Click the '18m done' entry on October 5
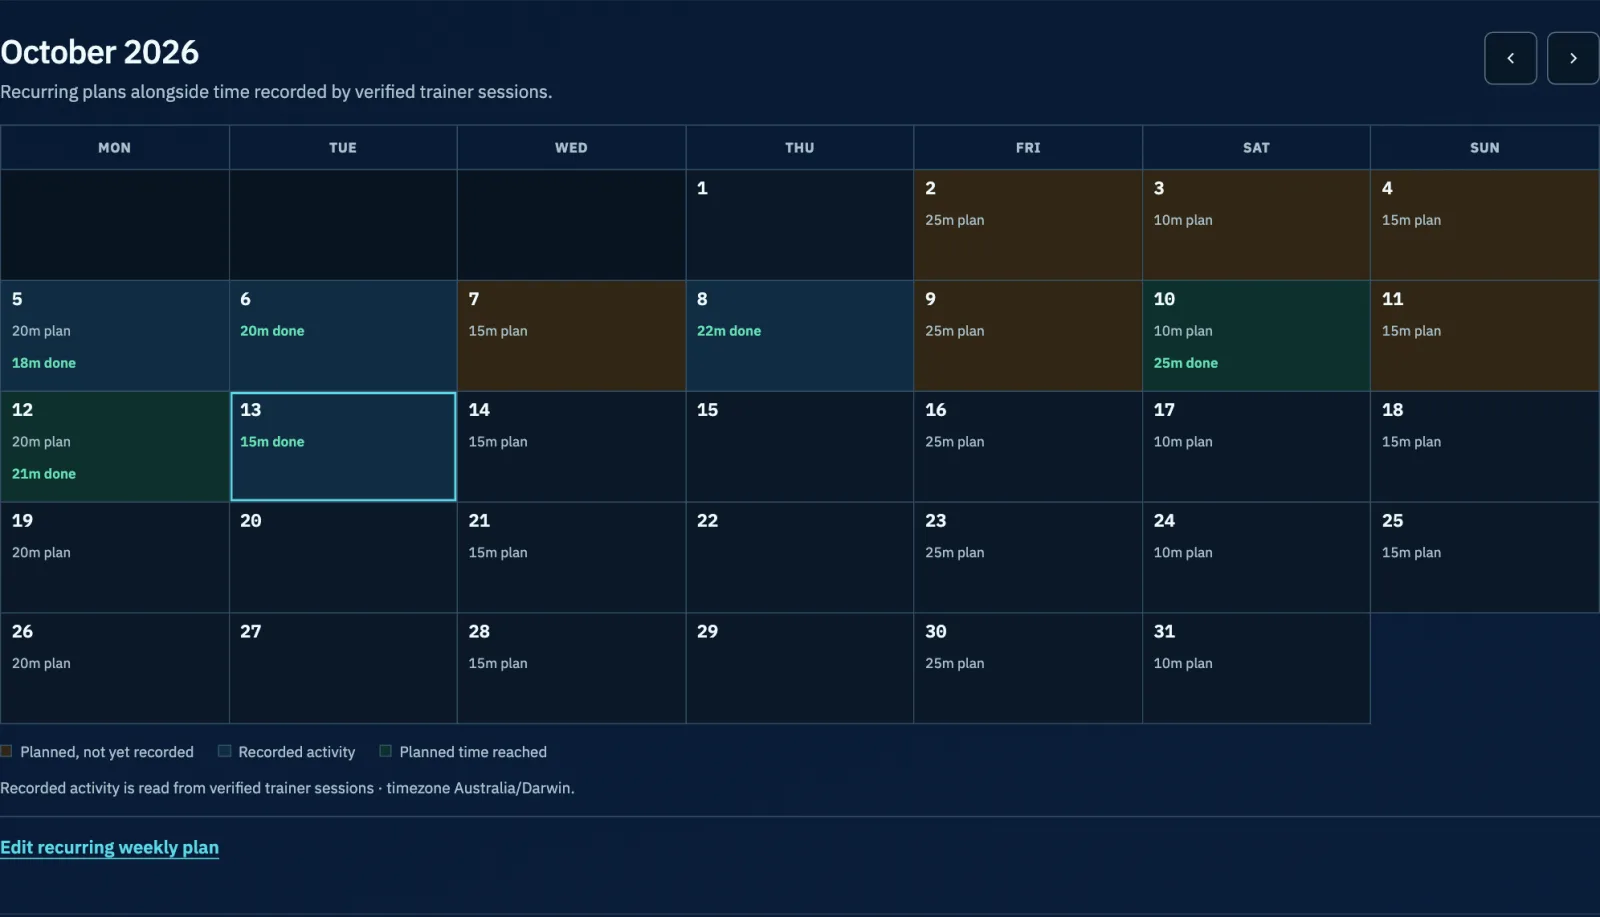 (x=44, y=363)
